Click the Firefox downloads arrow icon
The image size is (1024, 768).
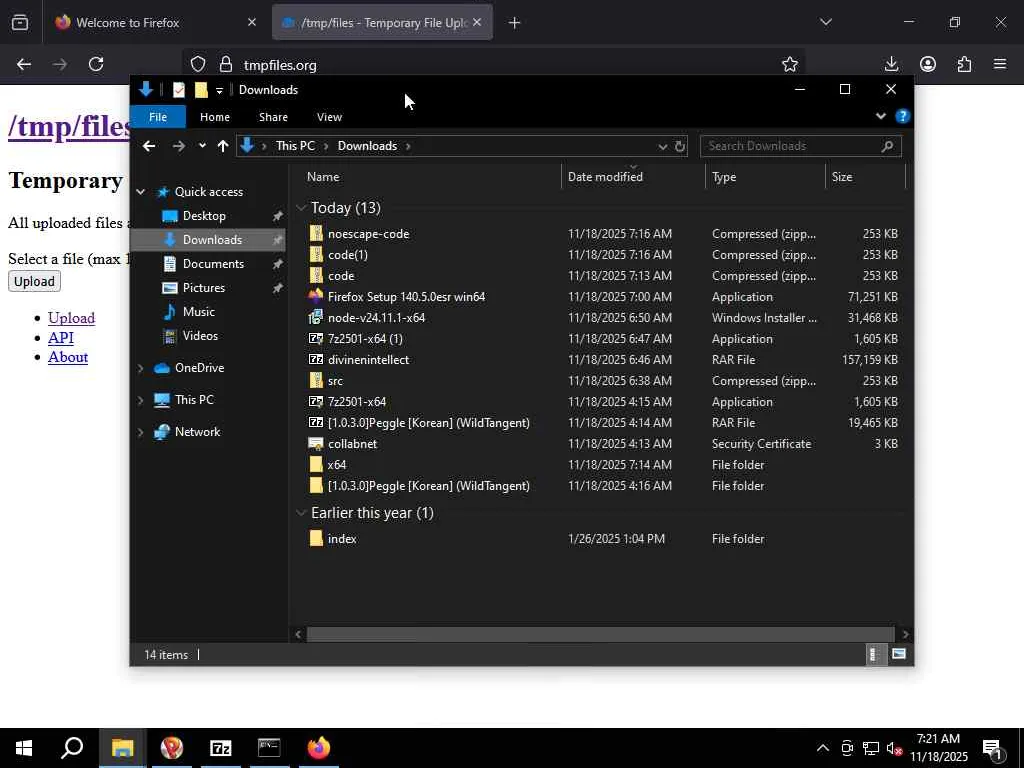pos(891,64)
